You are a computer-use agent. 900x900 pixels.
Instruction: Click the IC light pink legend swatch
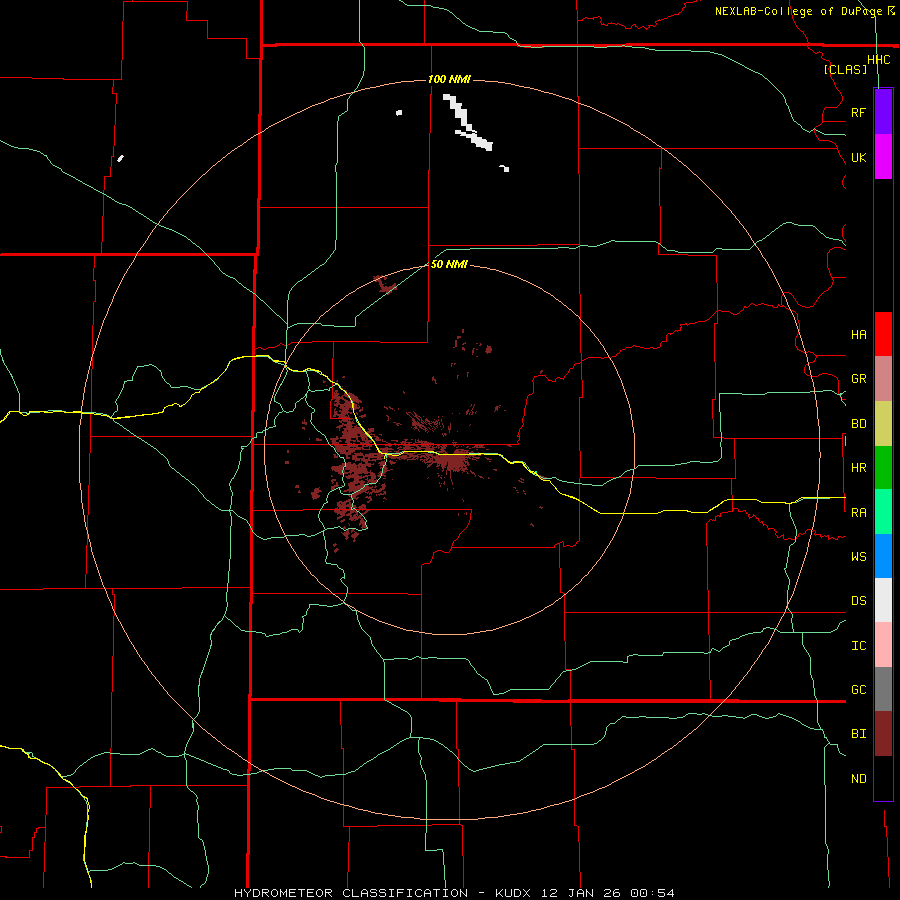click(x=883, y=645)
